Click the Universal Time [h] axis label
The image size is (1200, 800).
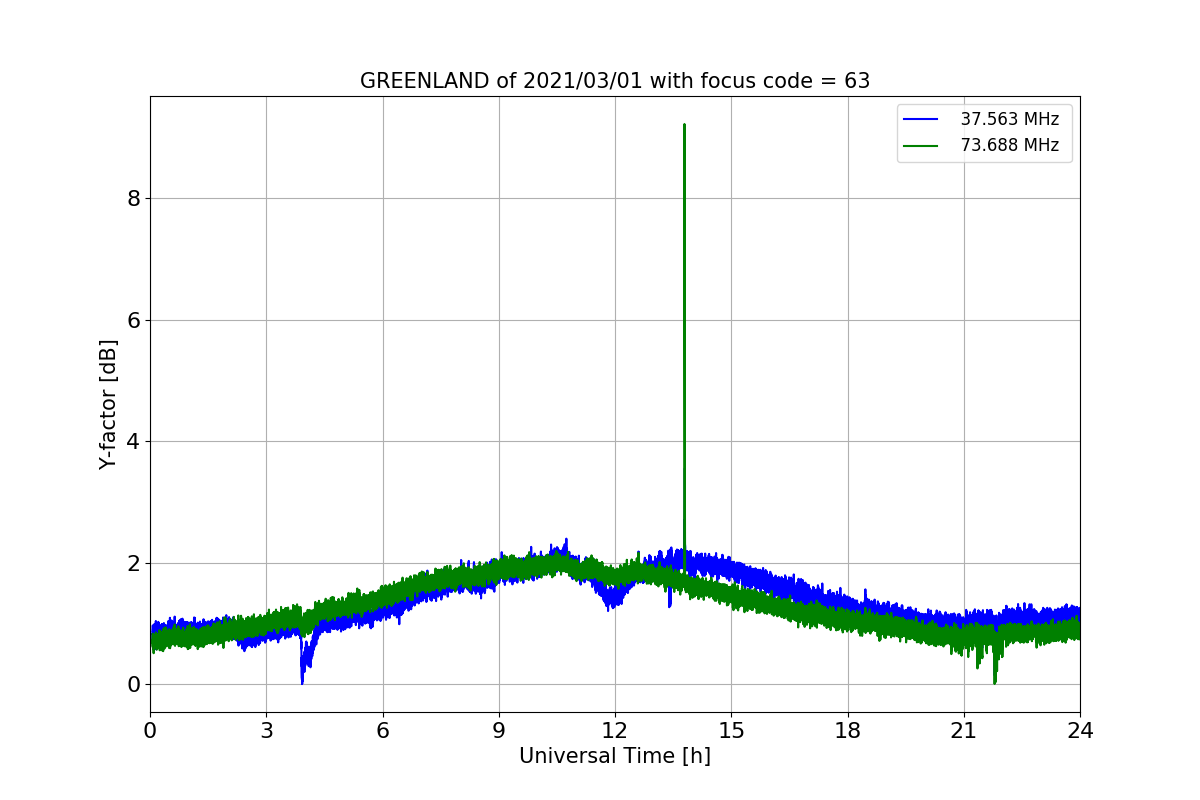615,757
